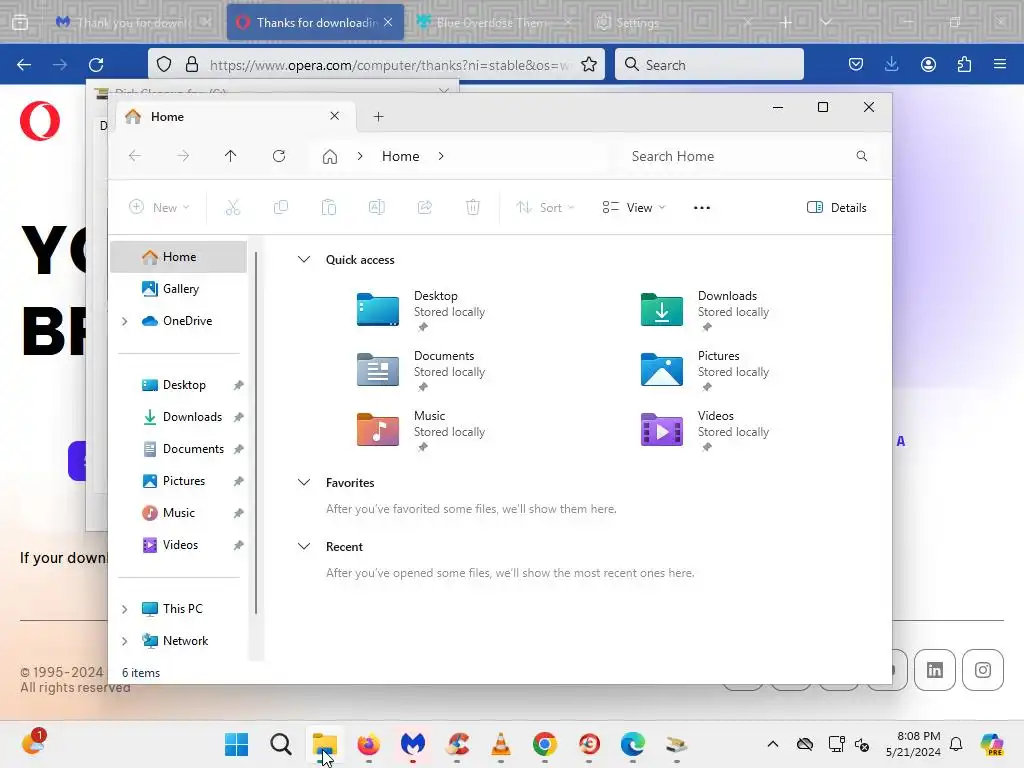Open Firefox Downloads panel icon
This screenshot has width=1024, height=768.
click(891, 64)
